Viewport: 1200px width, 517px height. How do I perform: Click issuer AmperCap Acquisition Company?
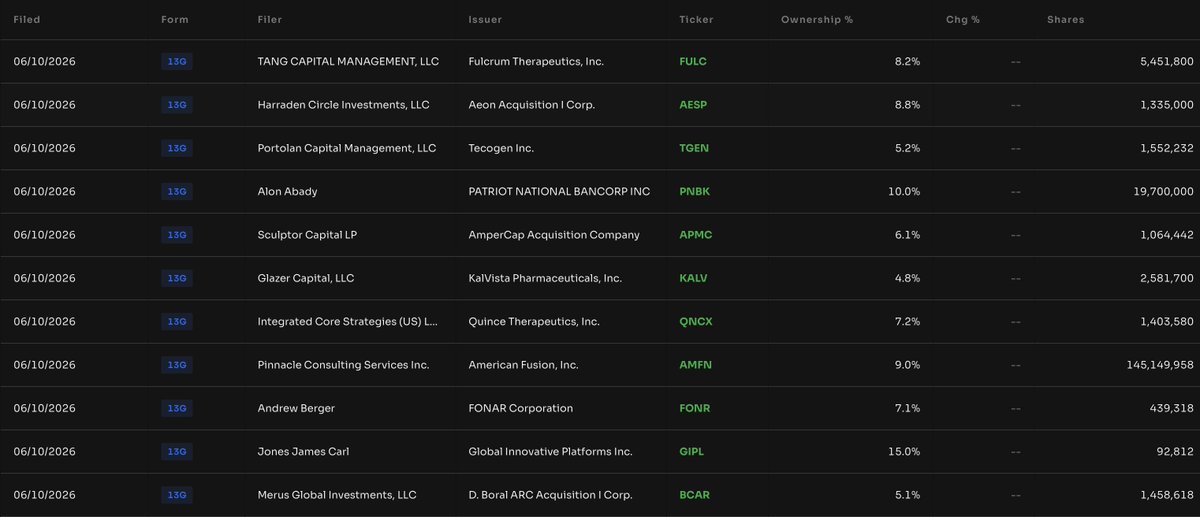point(553,235)
